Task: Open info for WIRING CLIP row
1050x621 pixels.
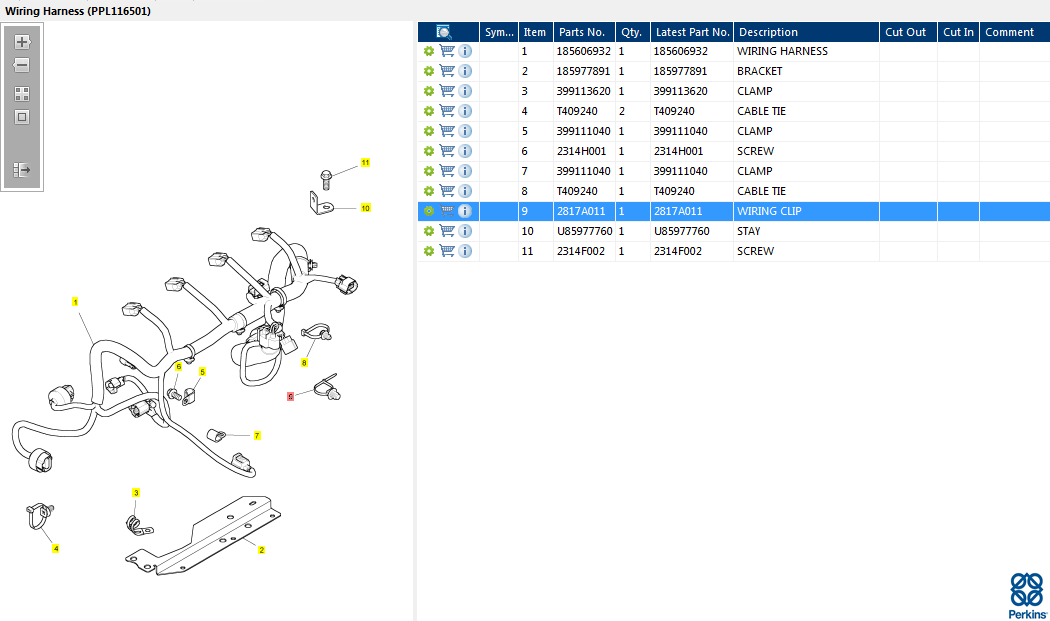Action: click(465, 211)
